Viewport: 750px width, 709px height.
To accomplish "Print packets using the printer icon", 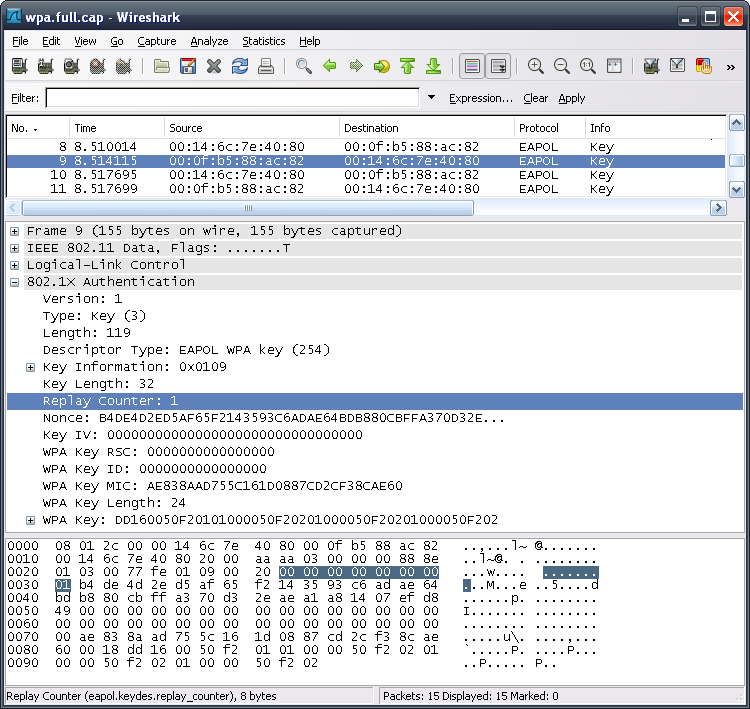I will 265,66.
